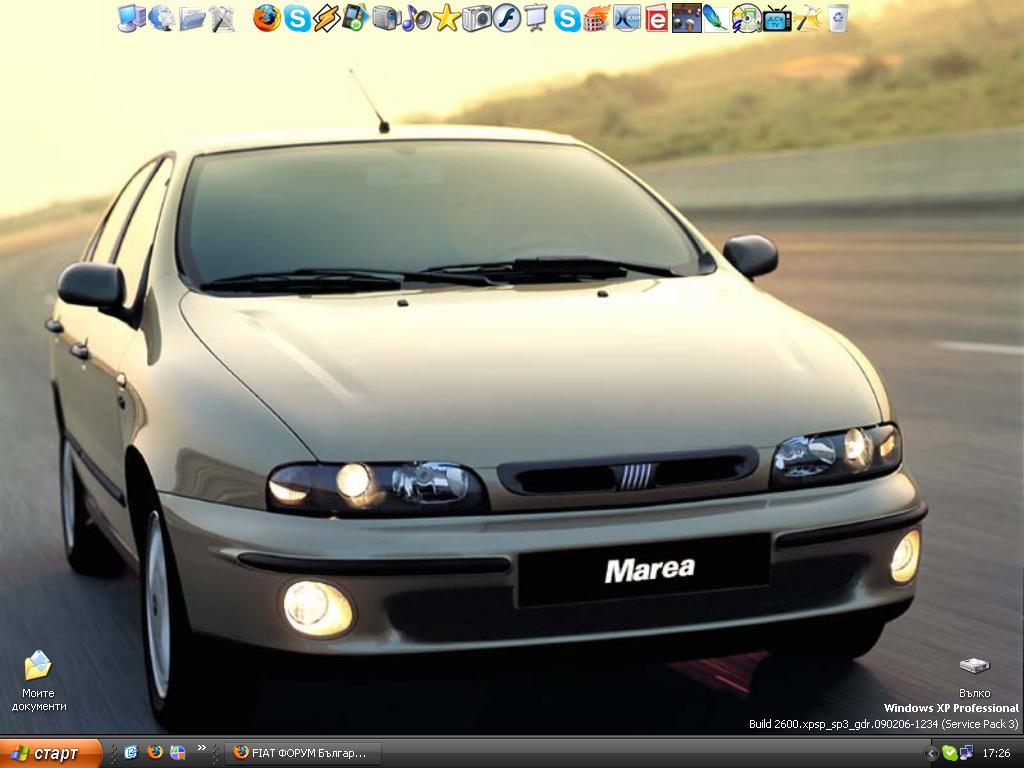Viewport: 1024px width, 768px height.
Task: Open the presentation screen icon in the dock
Action: pos(536,18)
